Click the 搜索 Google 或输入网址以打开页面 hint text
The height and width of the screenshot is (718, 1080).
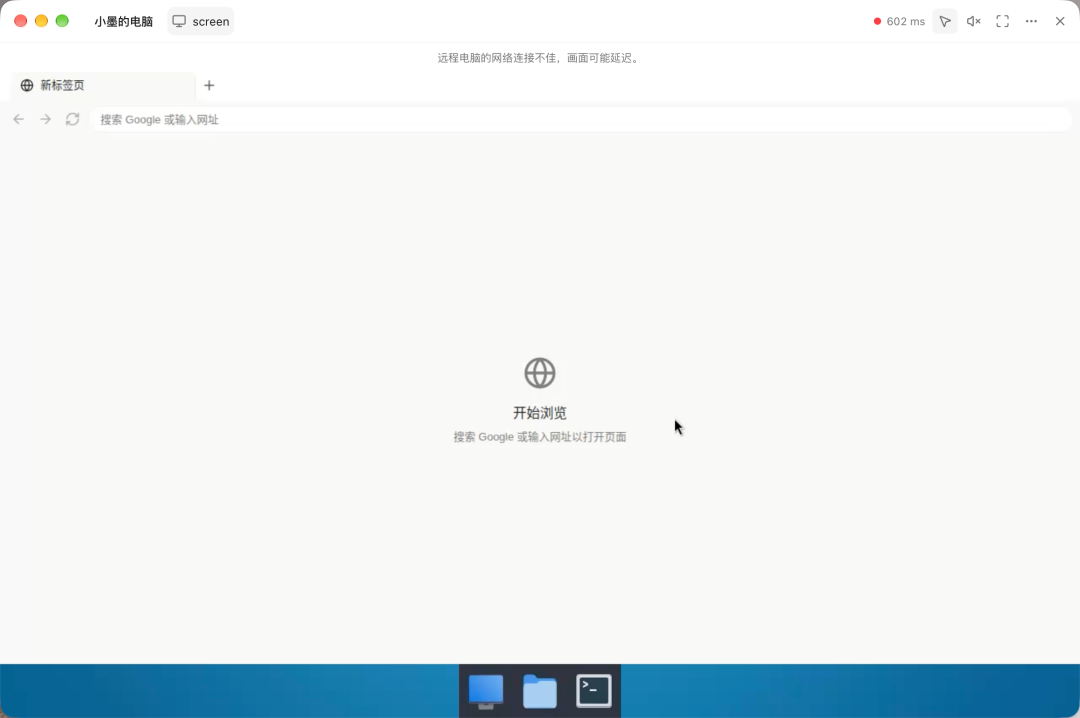(x=540, y=437)
